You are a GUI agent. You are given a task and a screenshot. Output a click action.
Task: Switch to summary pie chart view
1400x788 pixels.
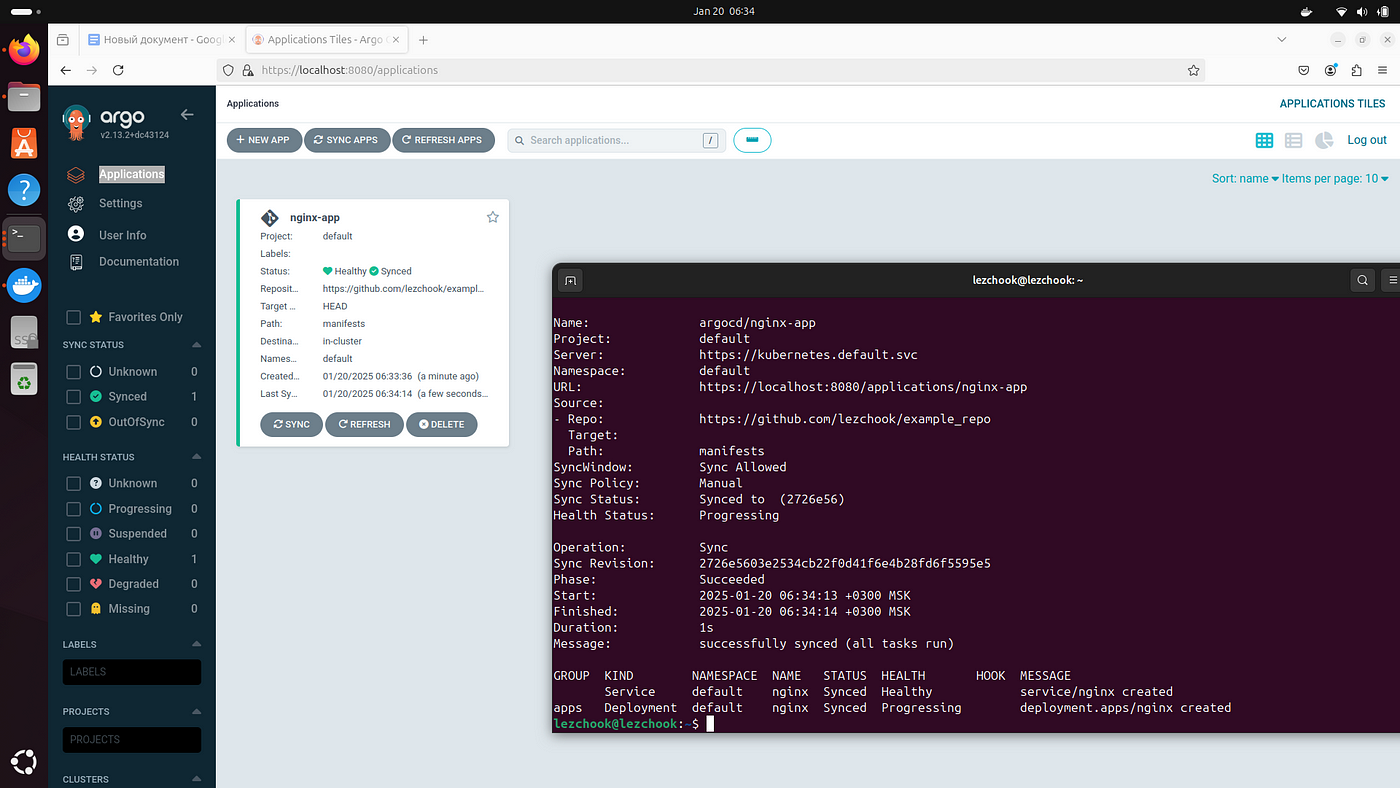coord(1324,140)
